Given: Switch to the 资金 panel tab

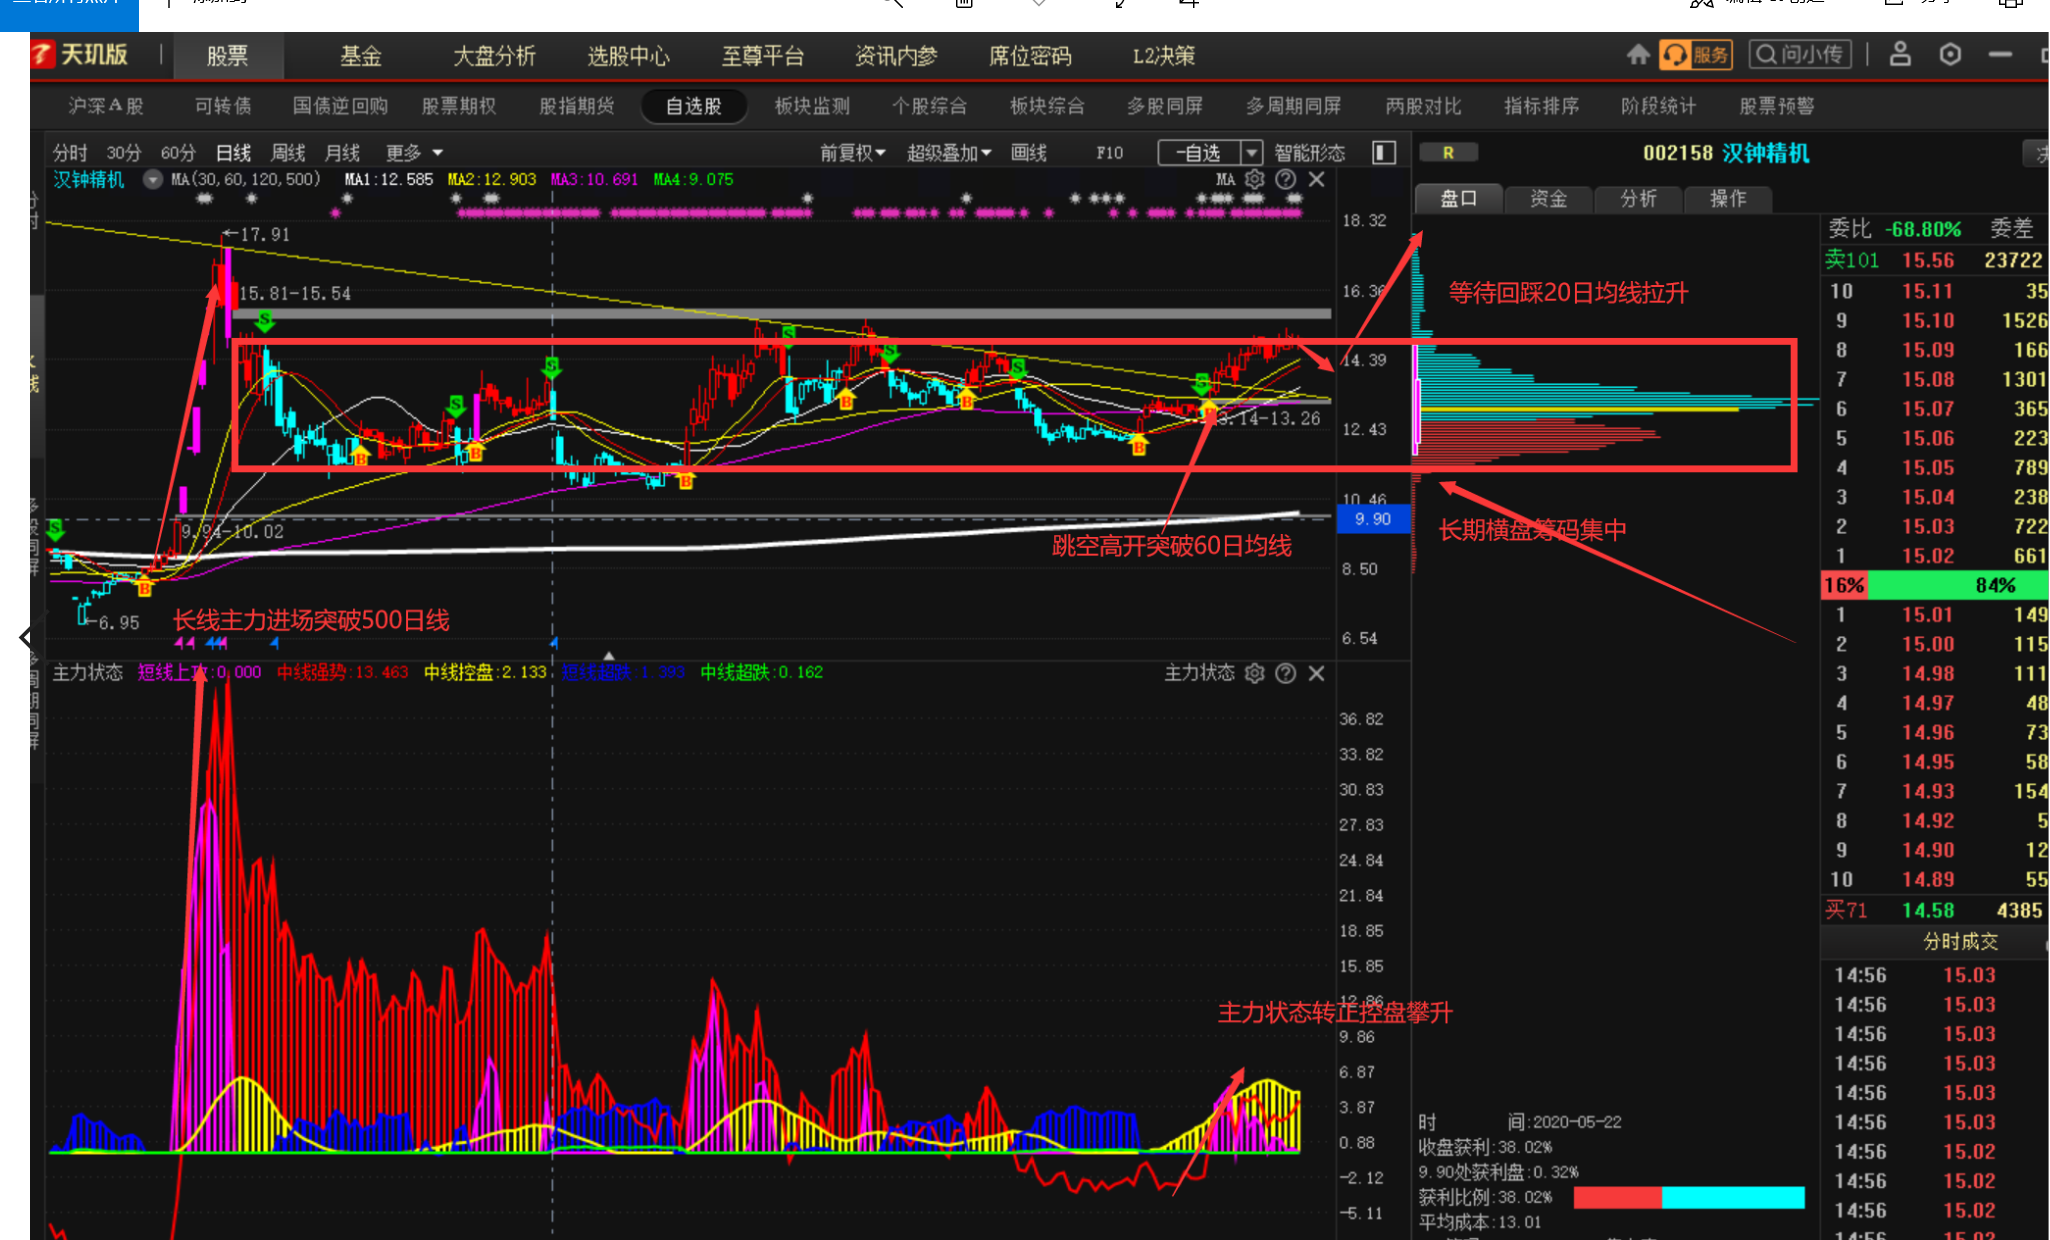Looking at the screenshot, I should tap(1549, 198).
